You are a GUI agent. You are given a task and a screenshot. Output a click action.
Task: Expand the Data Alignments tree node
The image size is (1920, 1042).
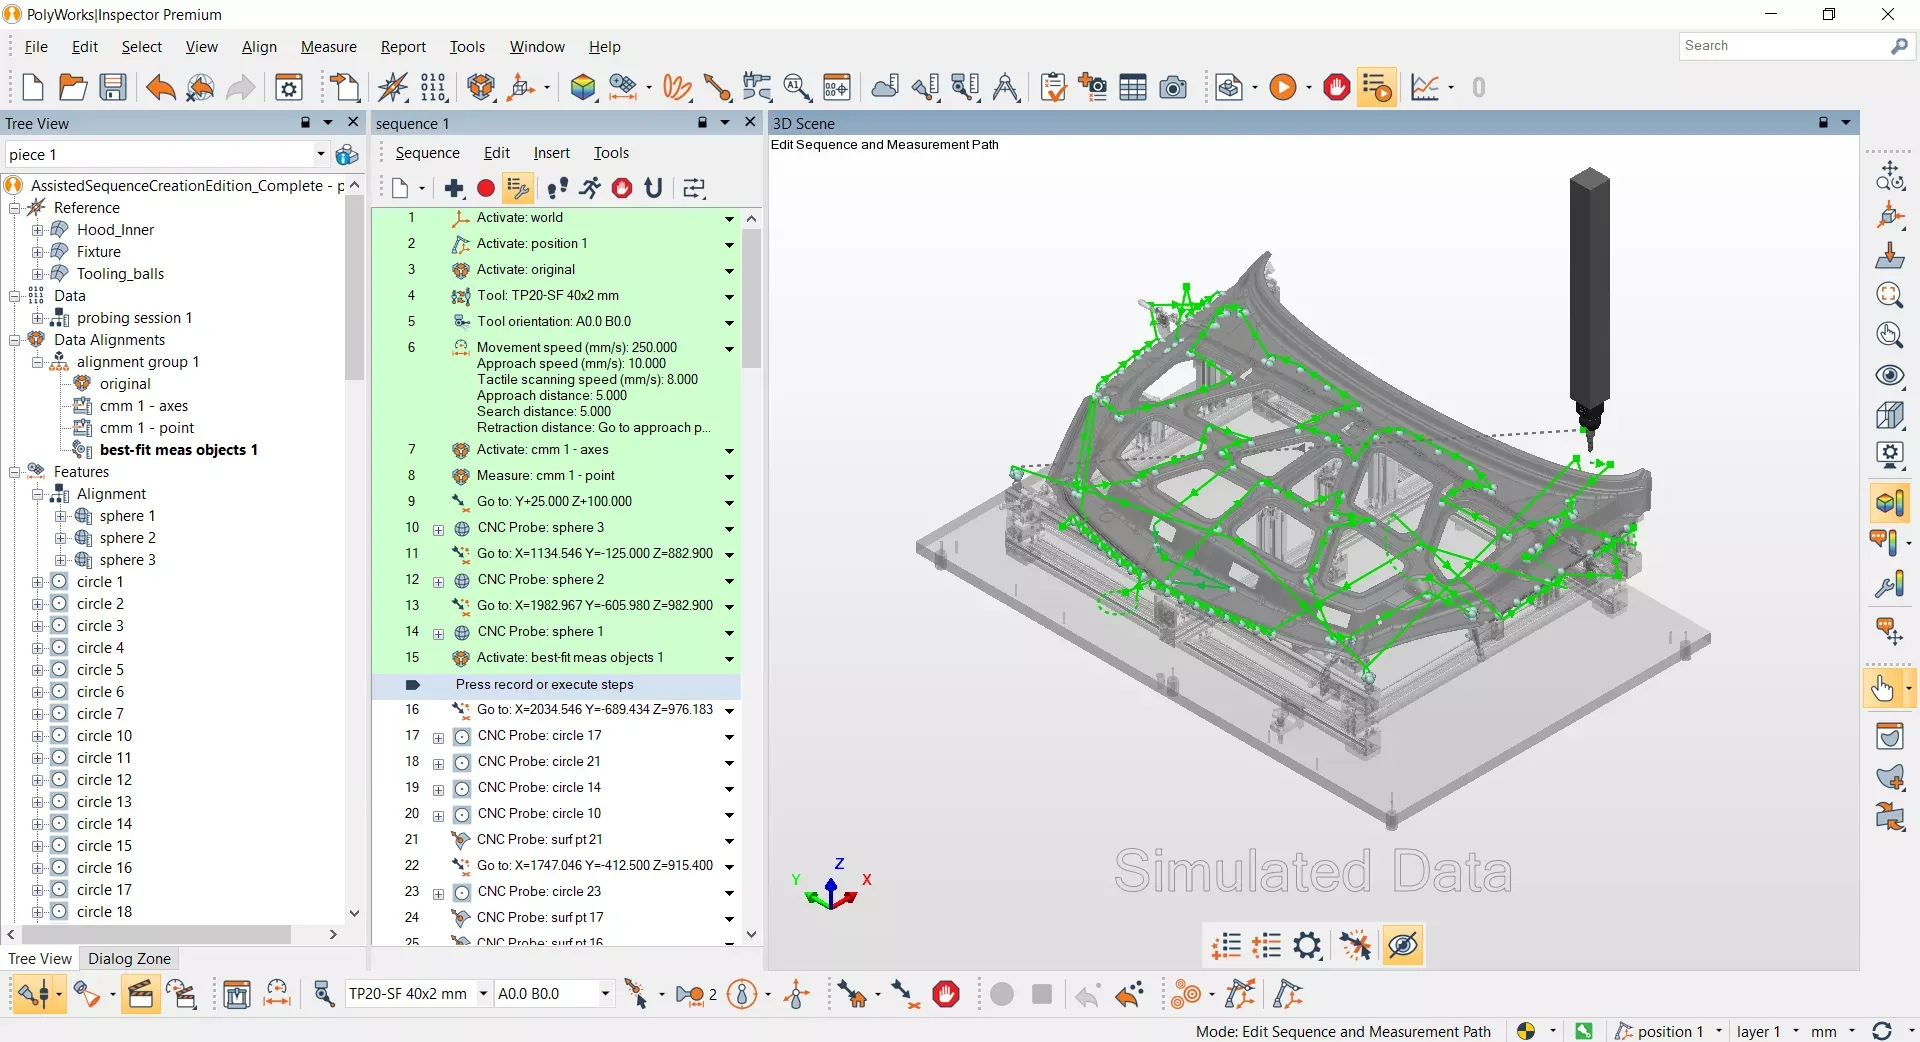coord(14,340)
